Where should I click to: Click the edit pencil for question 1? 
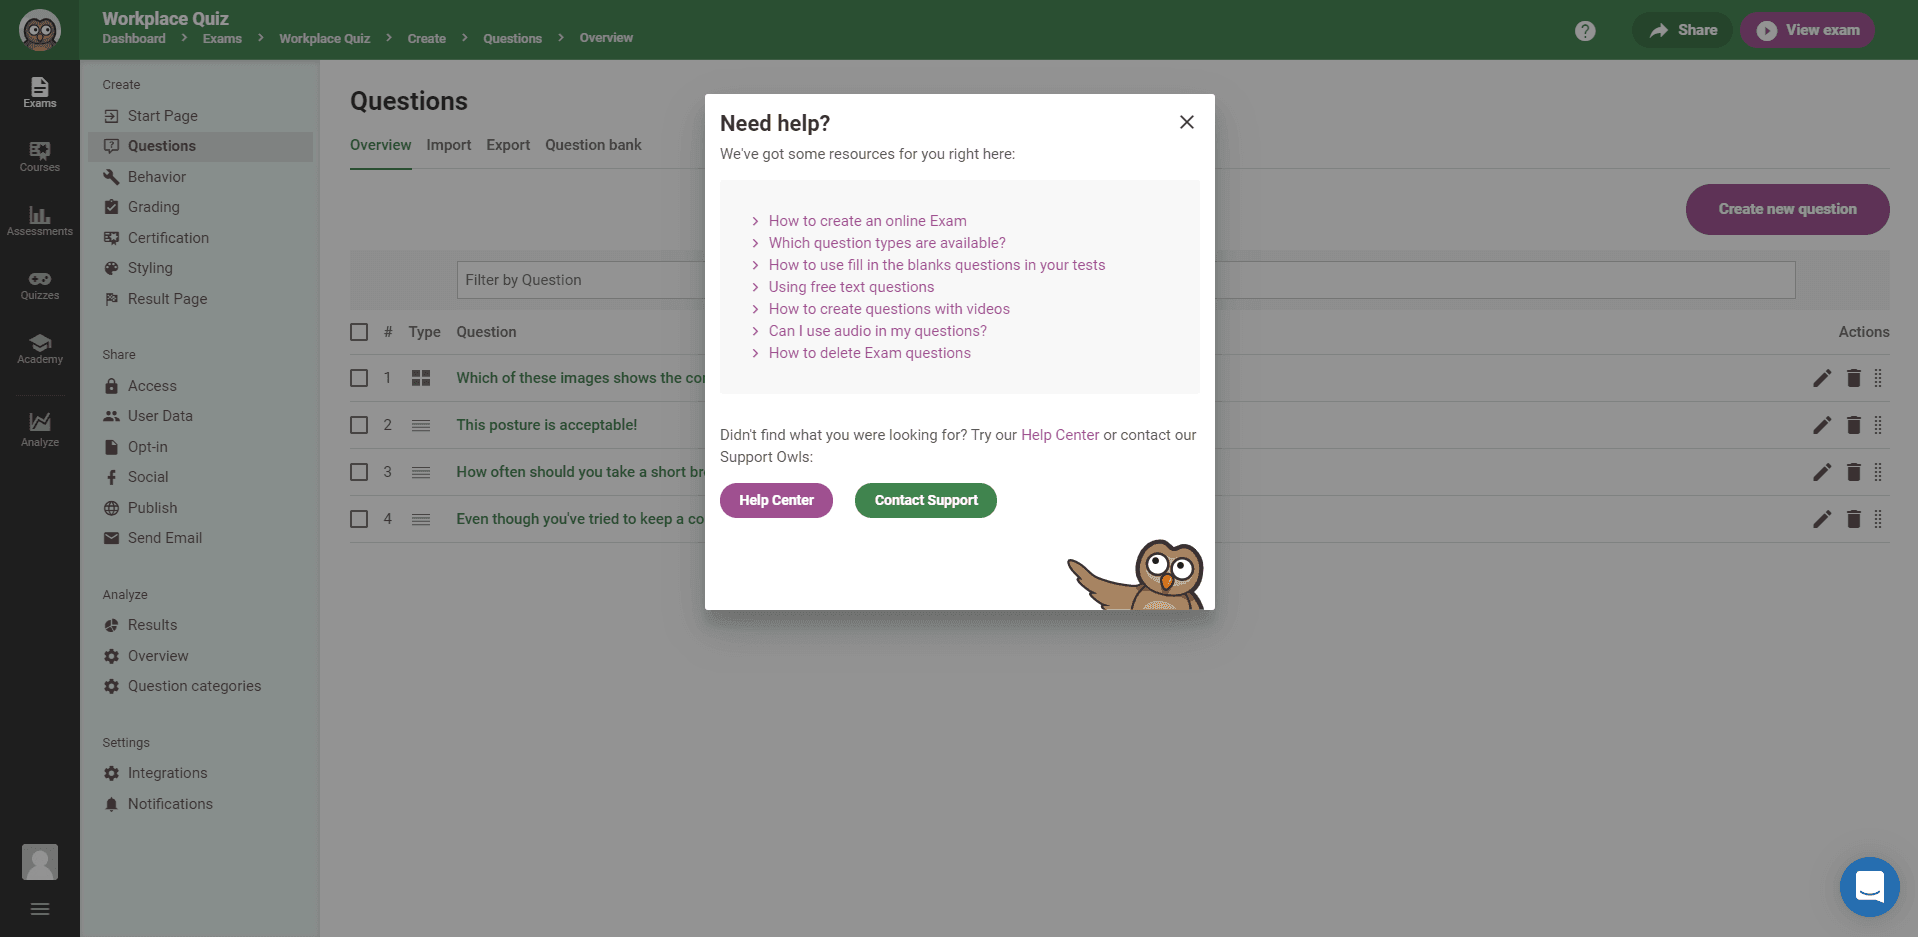click(x=1822, y=378)
